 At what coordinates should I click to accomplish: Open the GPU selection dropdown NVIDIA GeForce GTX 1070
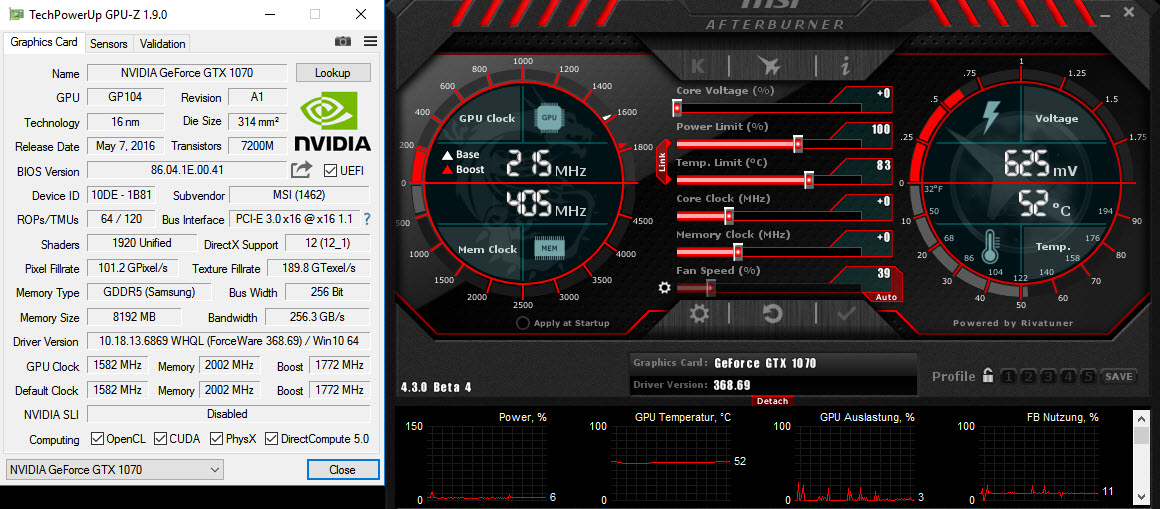click(115, 469)
